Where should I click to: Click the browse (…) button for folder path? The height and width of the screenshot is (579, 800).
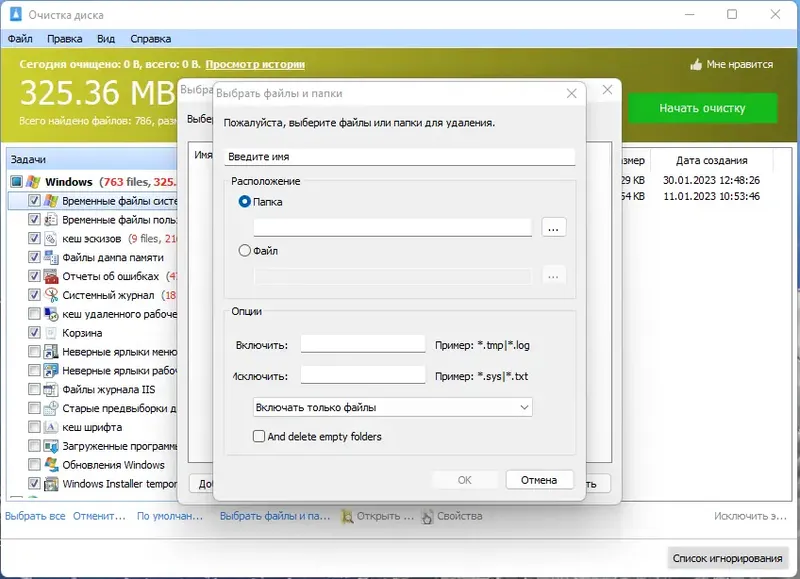coord(554,227)
